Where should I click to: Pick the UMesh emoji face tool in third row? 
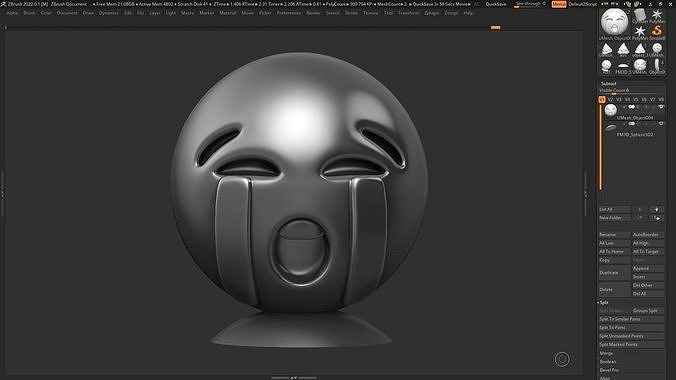tap(657, 50)
